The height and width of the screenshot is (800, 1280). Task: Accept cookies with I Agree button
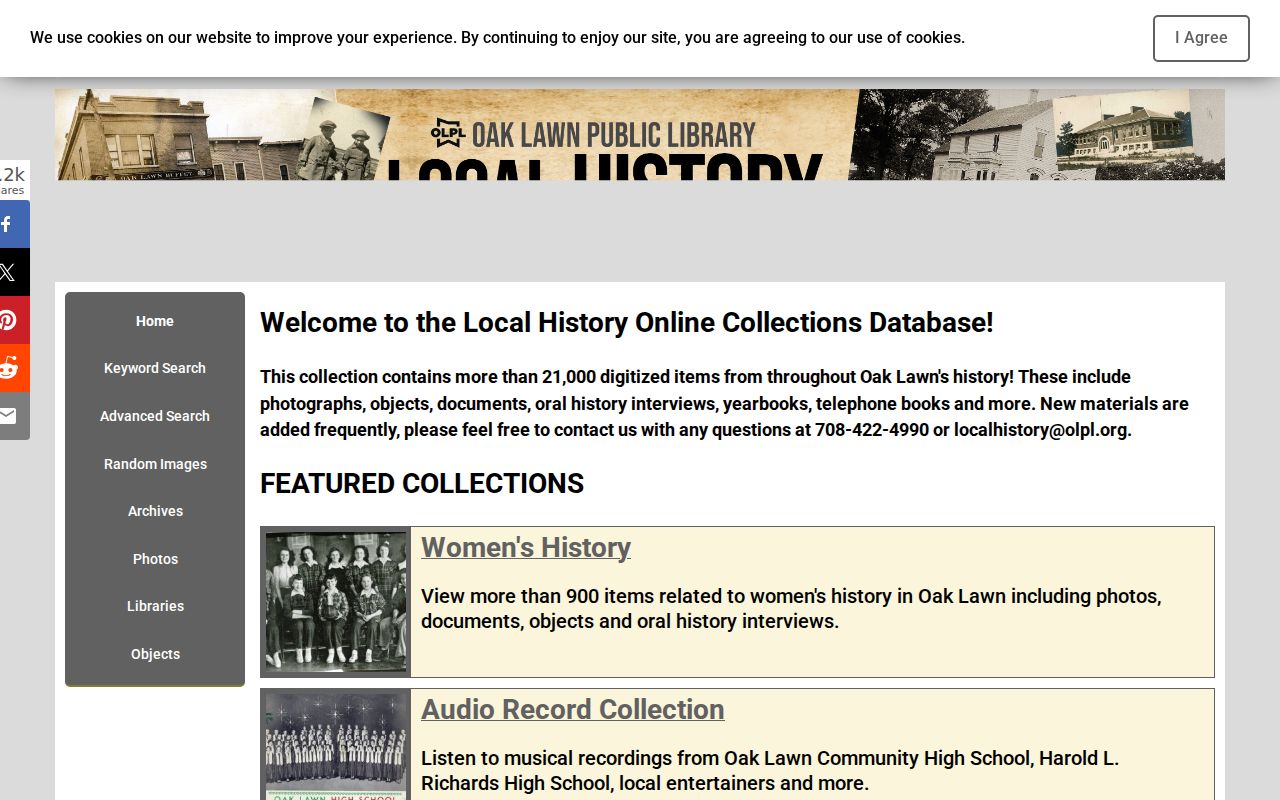tap(1201, 38)
